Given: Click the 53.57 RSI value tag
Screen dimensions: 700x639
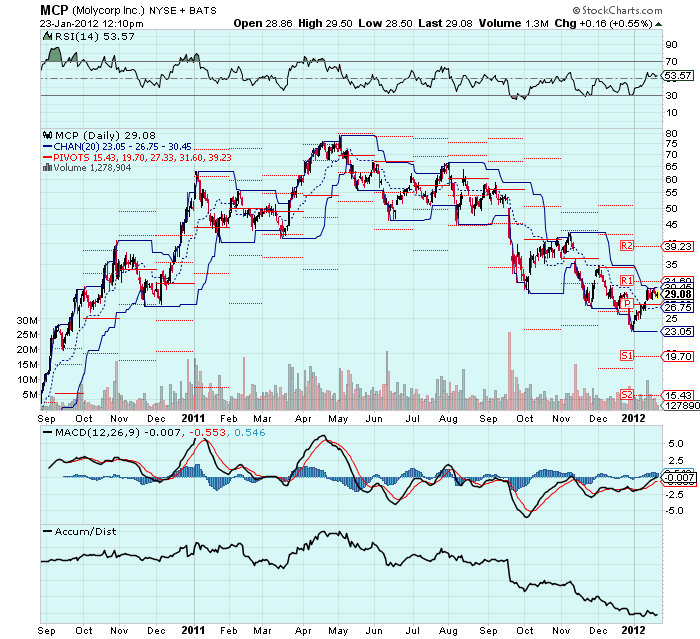Looking at the screenshot, I should point(678,75).
